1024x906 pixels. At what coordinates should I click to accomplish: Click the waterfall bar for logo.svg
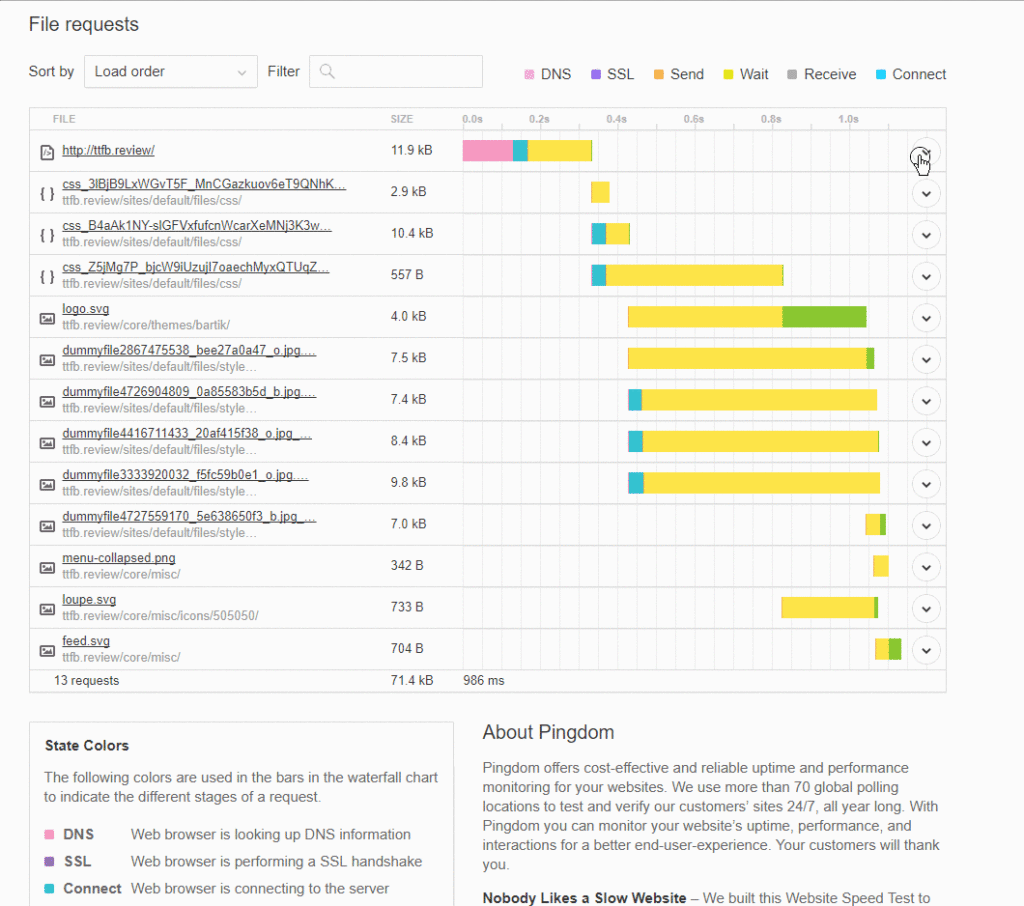coord(747,317)
